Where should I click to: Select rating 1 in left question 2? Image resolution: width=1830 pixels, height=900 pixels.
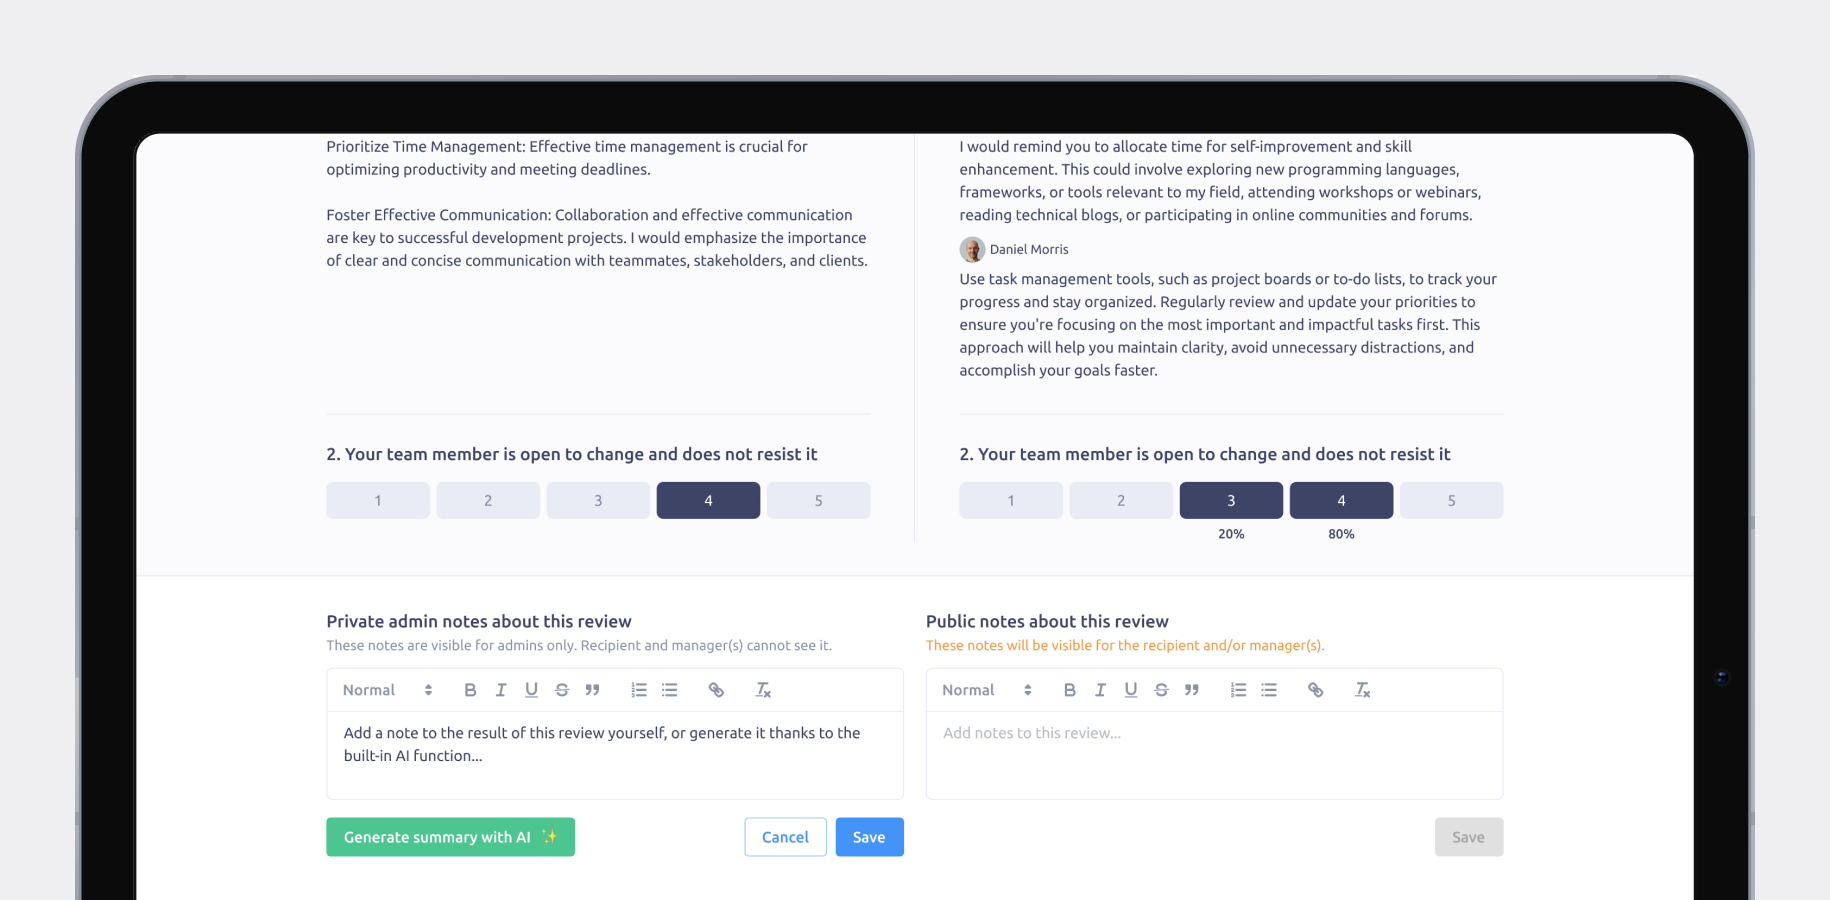pyautogui.click(x=378, y=500)
